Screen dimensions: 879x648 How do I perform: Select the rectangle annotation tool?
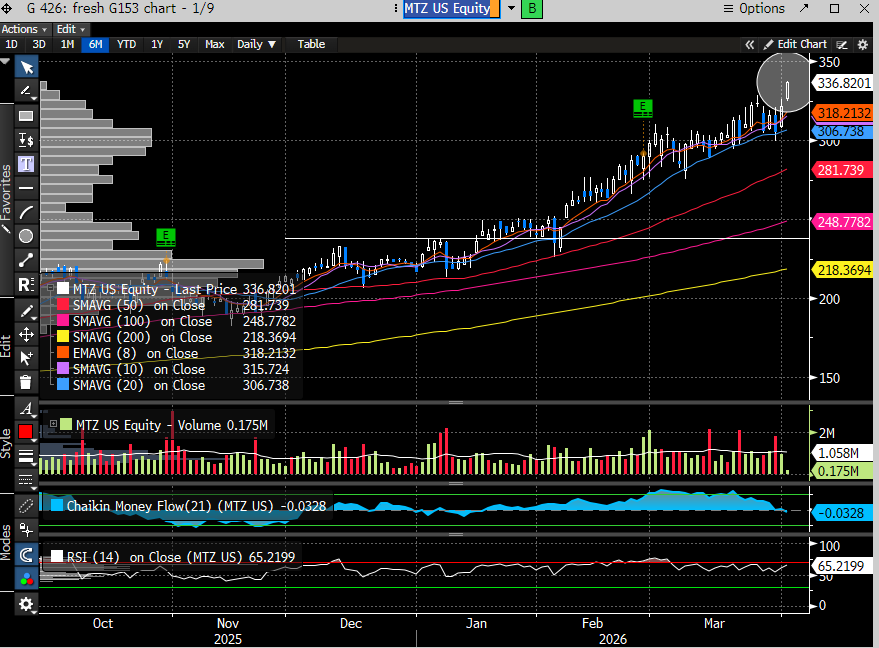coord(26,115)
